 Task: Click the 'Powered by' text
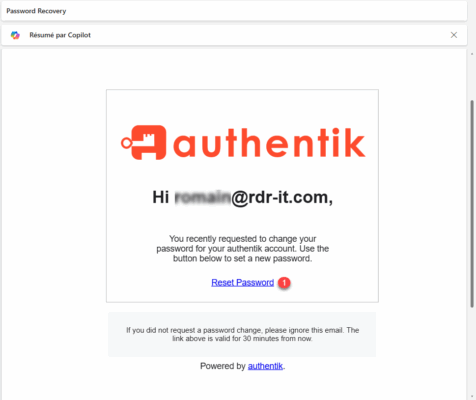click(x=223, y=366)
